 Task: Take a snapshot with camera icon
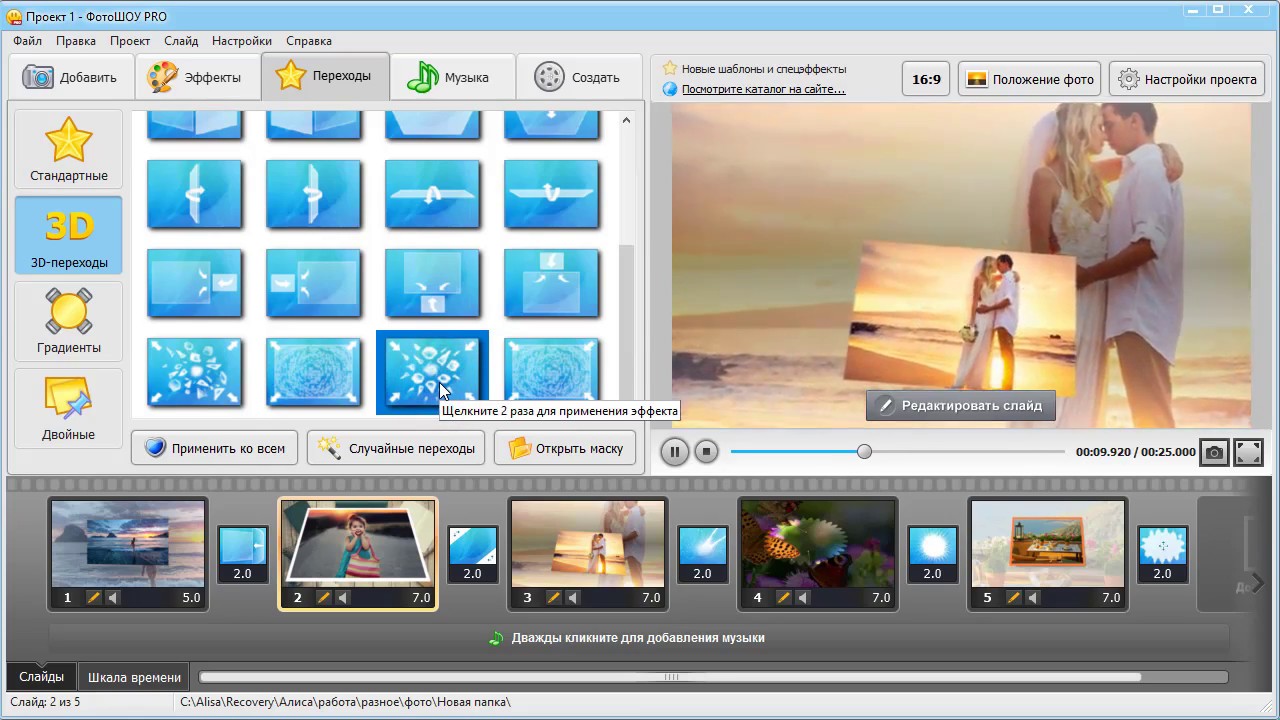[x=1214, y=452]
